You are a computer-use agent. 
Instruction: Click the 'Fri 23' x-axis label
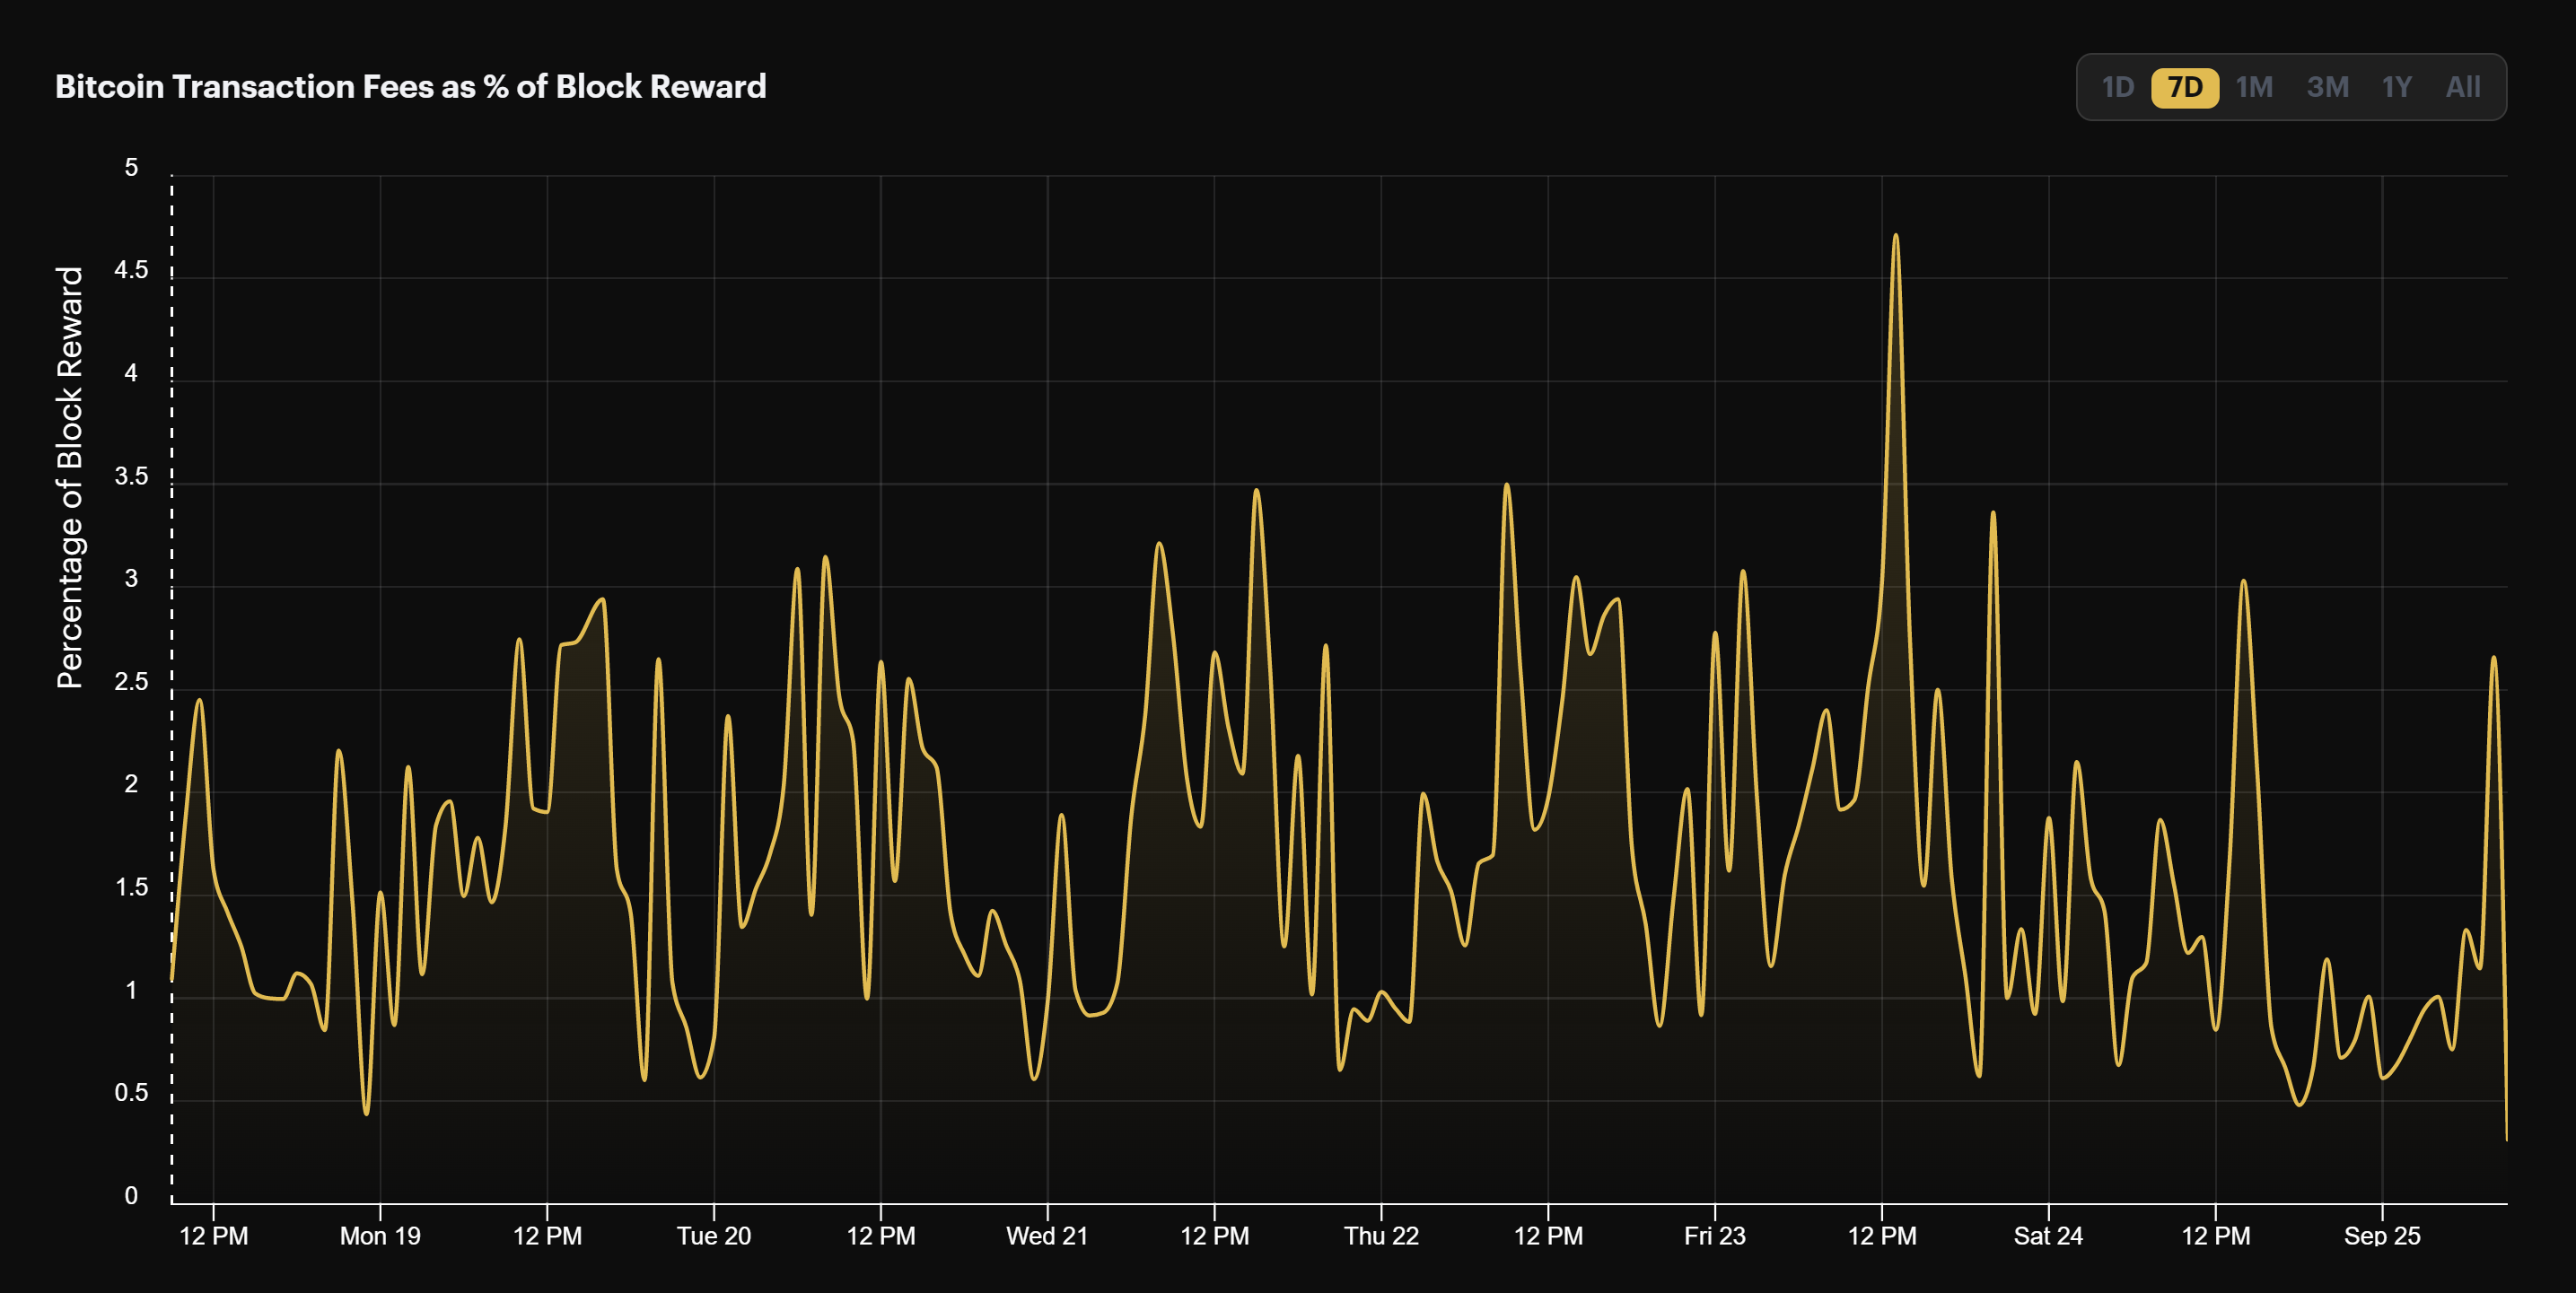pyautogui.click(x=1715, y=1236)
